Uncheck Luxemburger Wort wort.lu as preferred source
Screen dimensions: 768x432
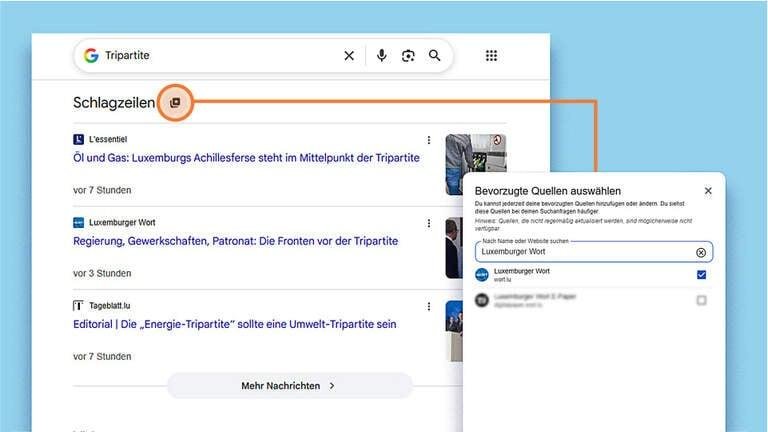click(x=701, y=275)
